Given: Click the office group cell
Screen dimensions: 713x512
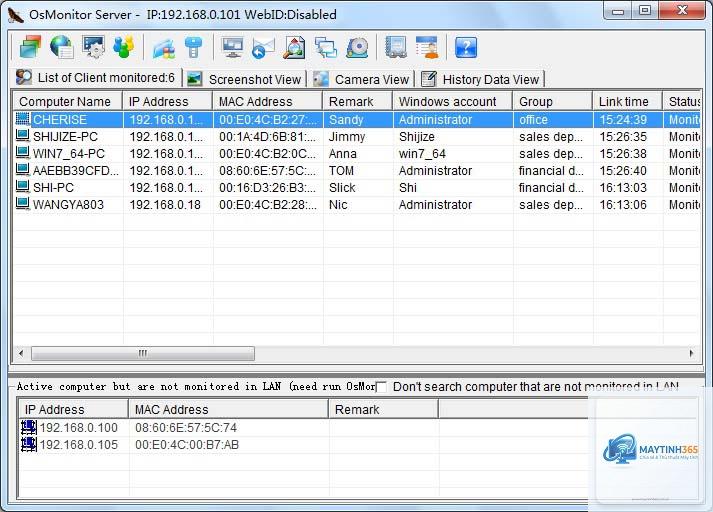Looking at the screenshot, I should (533, 120).
